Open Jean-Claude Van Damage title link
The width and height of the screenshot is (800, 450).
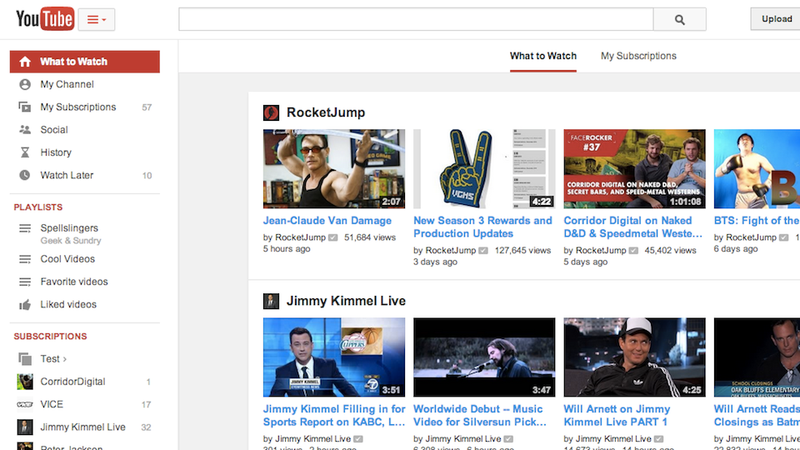(x=327, y=220)
